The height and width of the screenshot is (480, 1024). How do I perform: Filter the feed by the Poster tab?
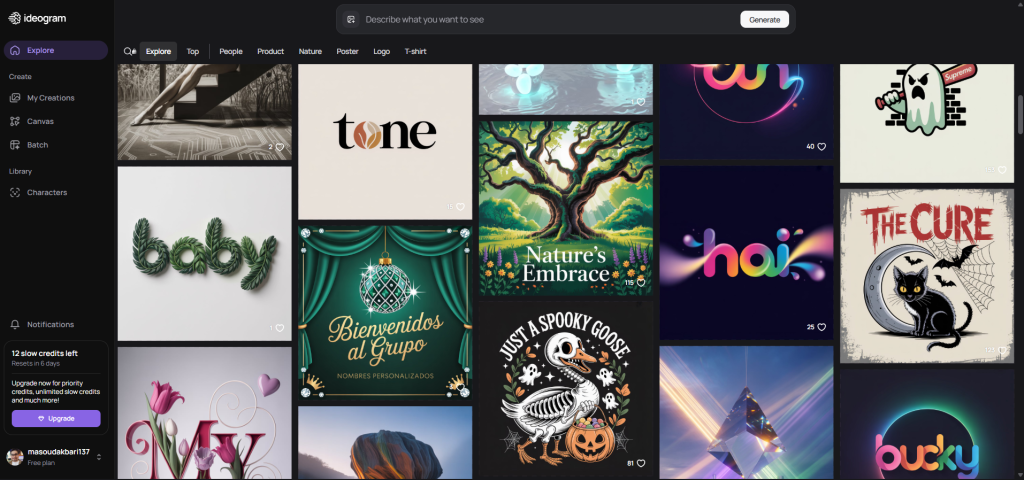(347, 51)
